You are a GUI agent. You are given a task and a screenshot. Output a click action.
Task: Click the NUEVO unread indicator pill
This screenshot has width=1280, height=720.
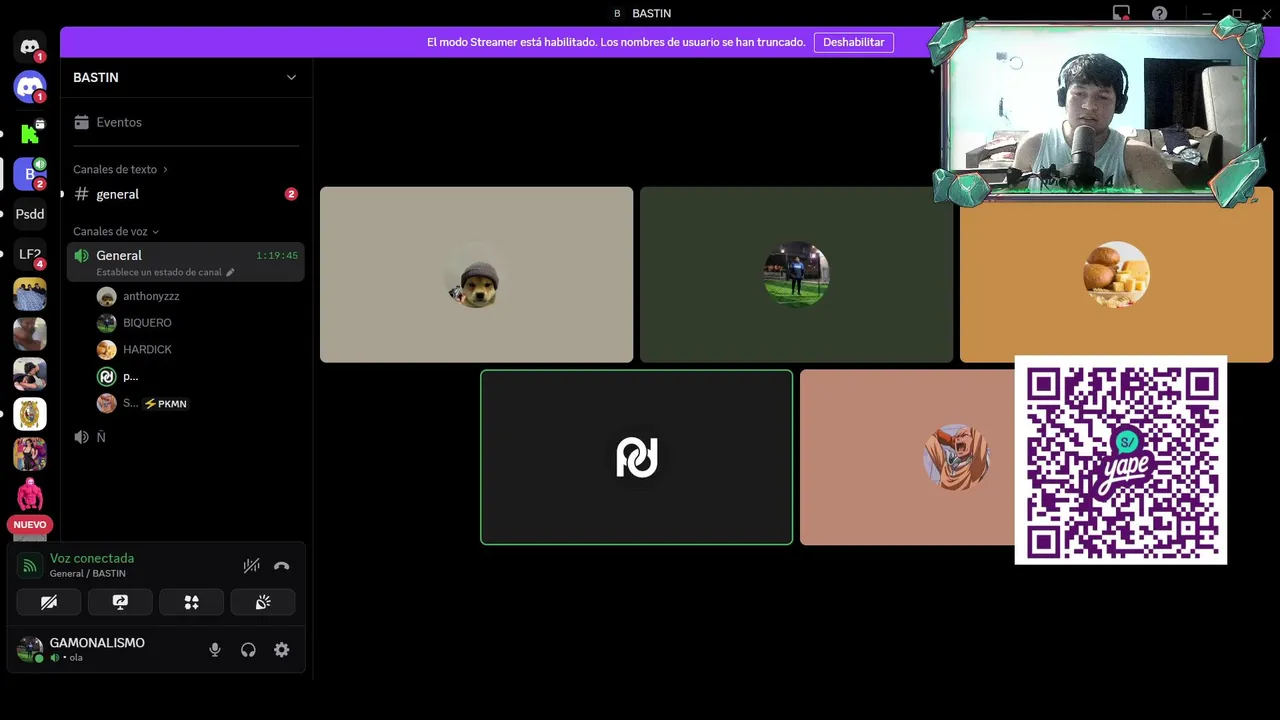[30, 524]
